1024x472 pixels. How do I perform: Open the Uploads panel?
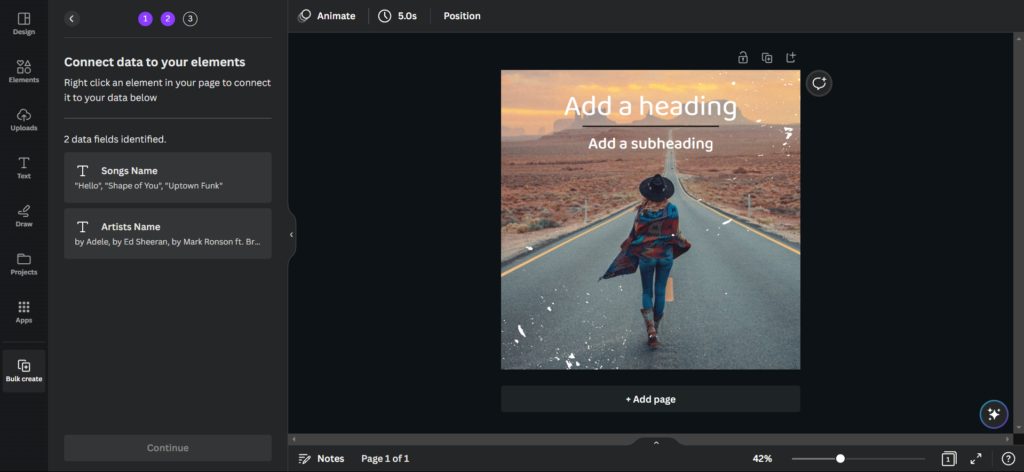pyautogui.click(x=24, y=120)
